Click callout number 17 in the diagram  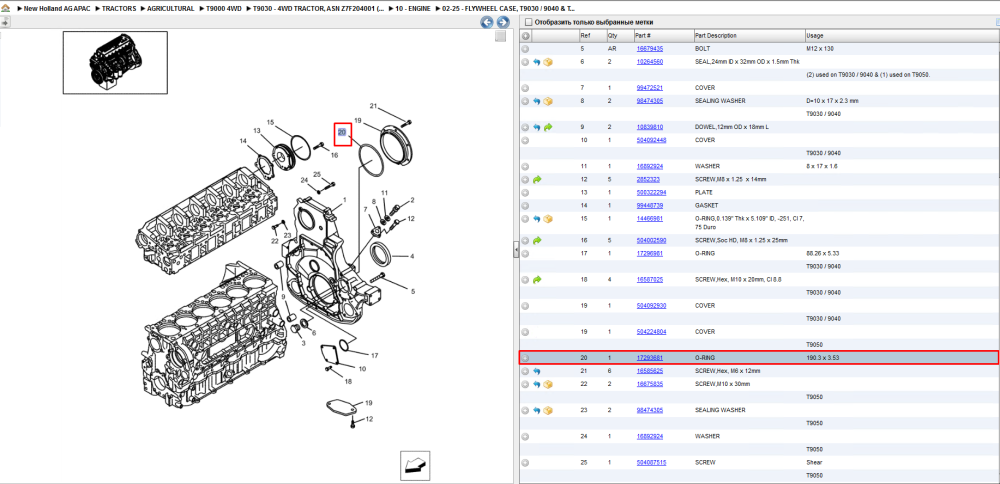[x=375, y=355]
